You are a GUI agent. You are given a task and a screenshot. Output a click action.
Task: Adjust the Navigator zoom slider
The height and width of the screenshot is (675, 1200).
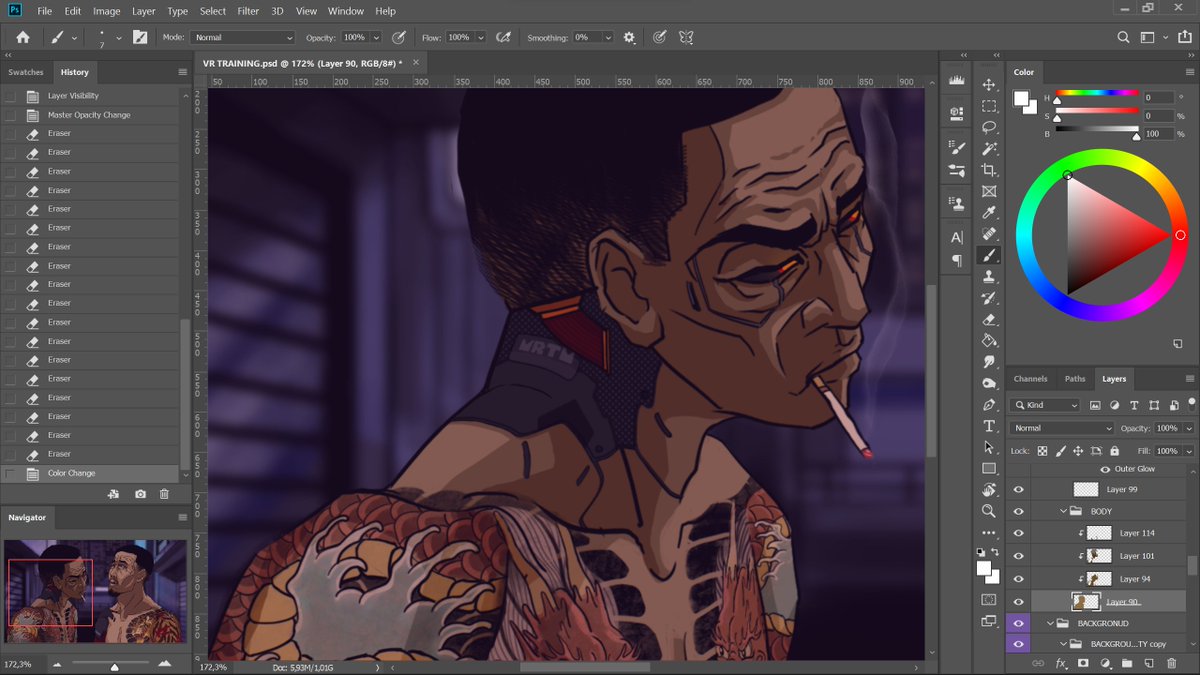114,666
